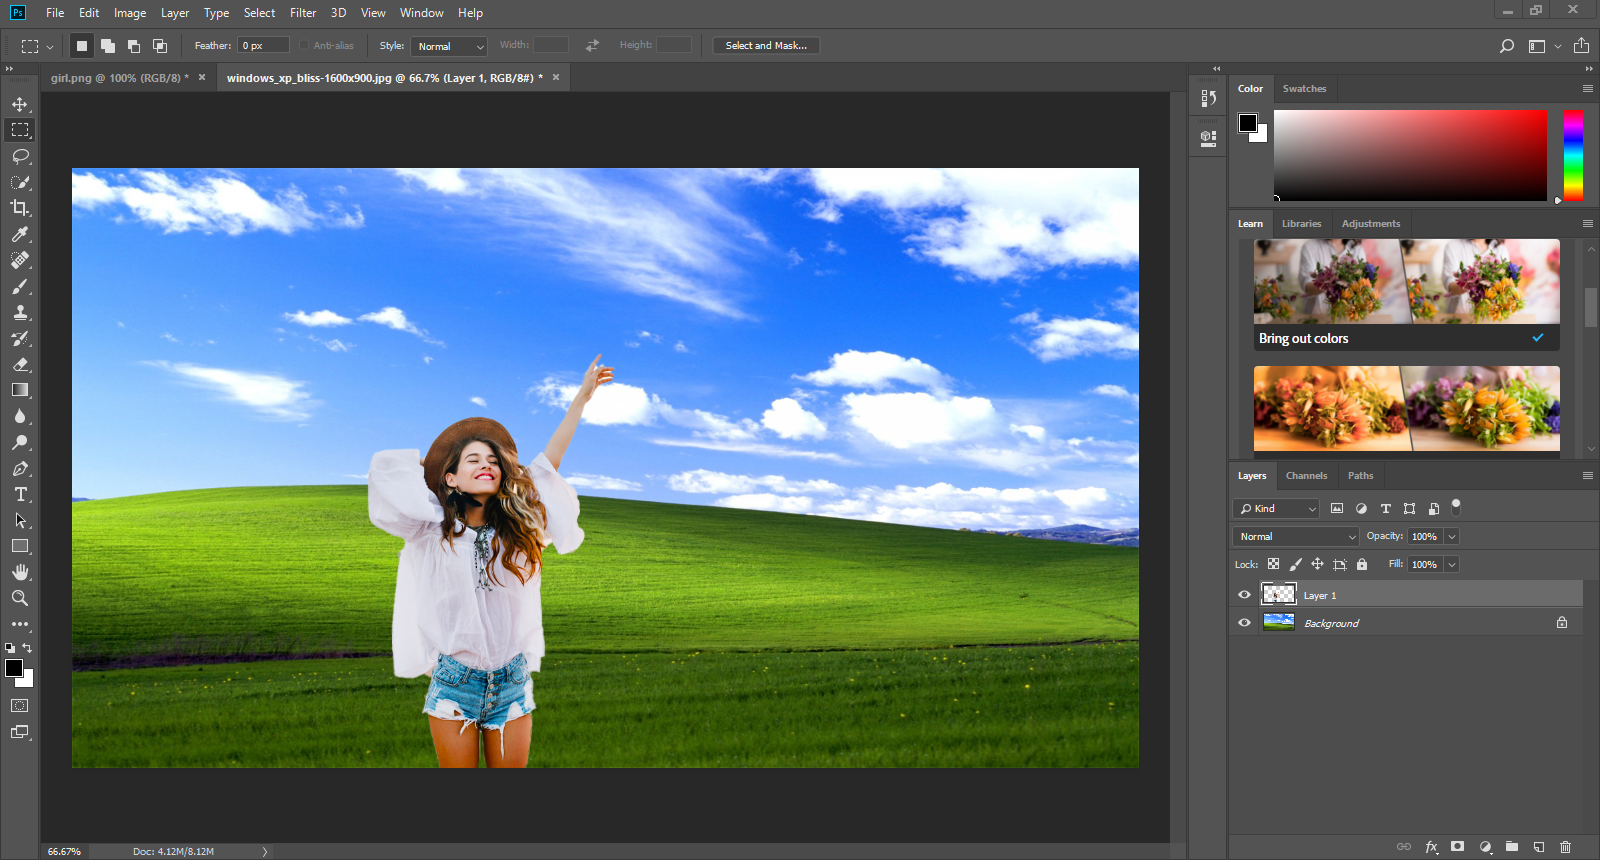Create a new layer from Layers panel
The width and height of the screenshot is (1600, 860).
(1539, 847)
